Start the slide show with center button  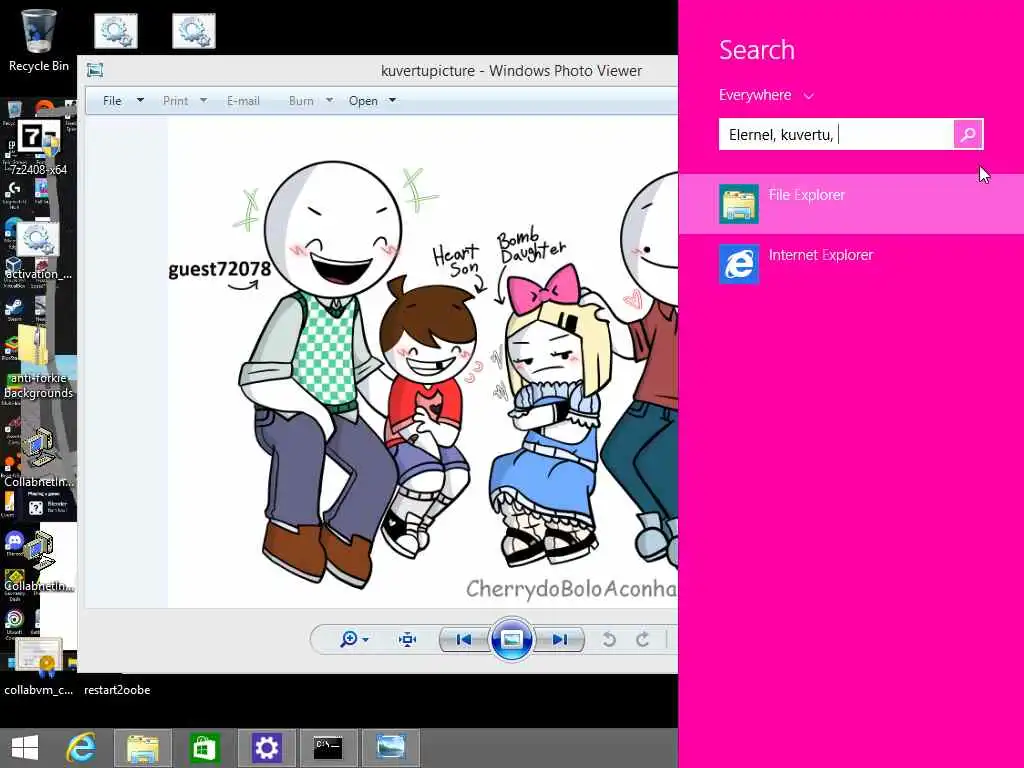coord(511,639)
